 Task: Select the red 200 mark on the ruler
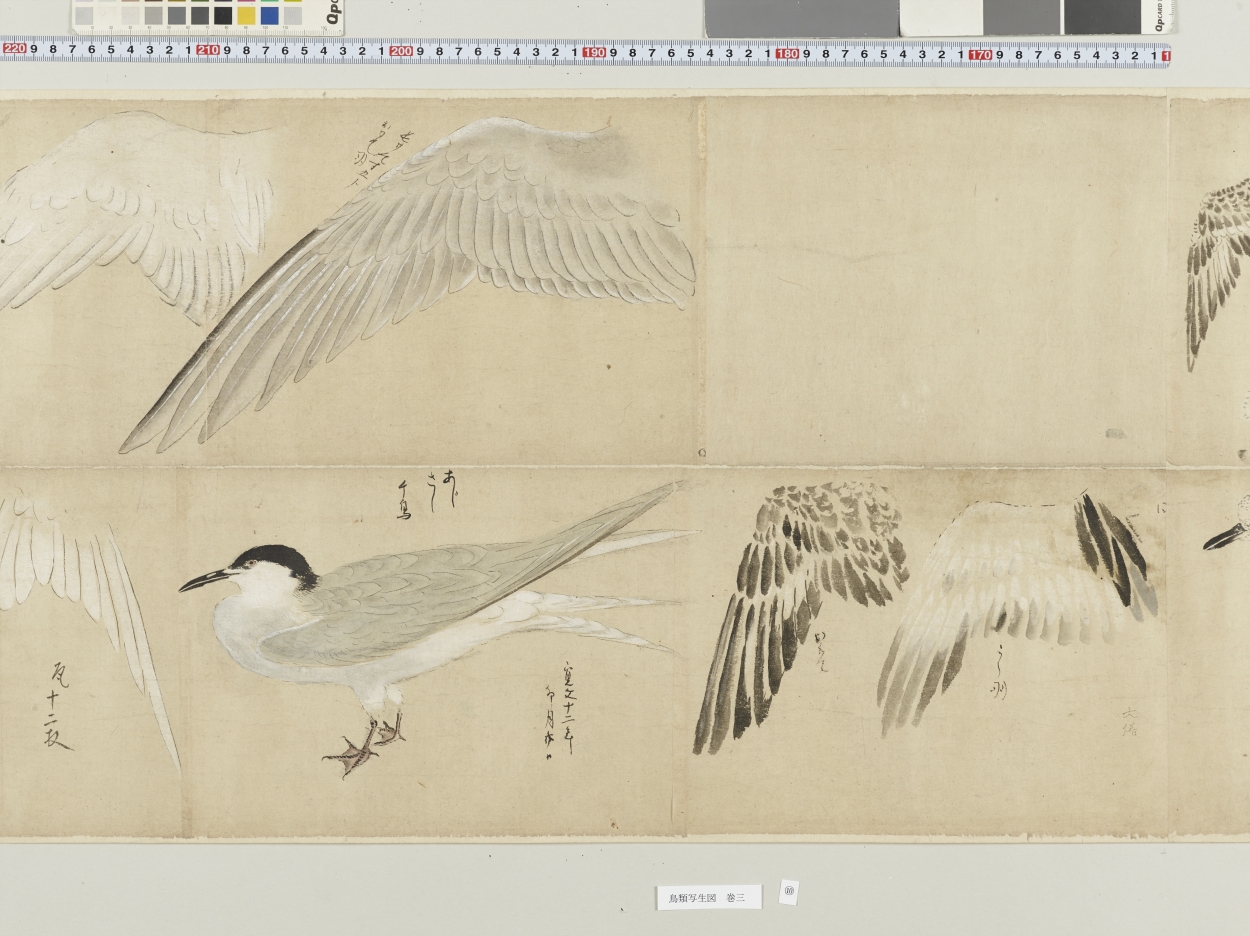pyautogui.click(x=401, y=51)
